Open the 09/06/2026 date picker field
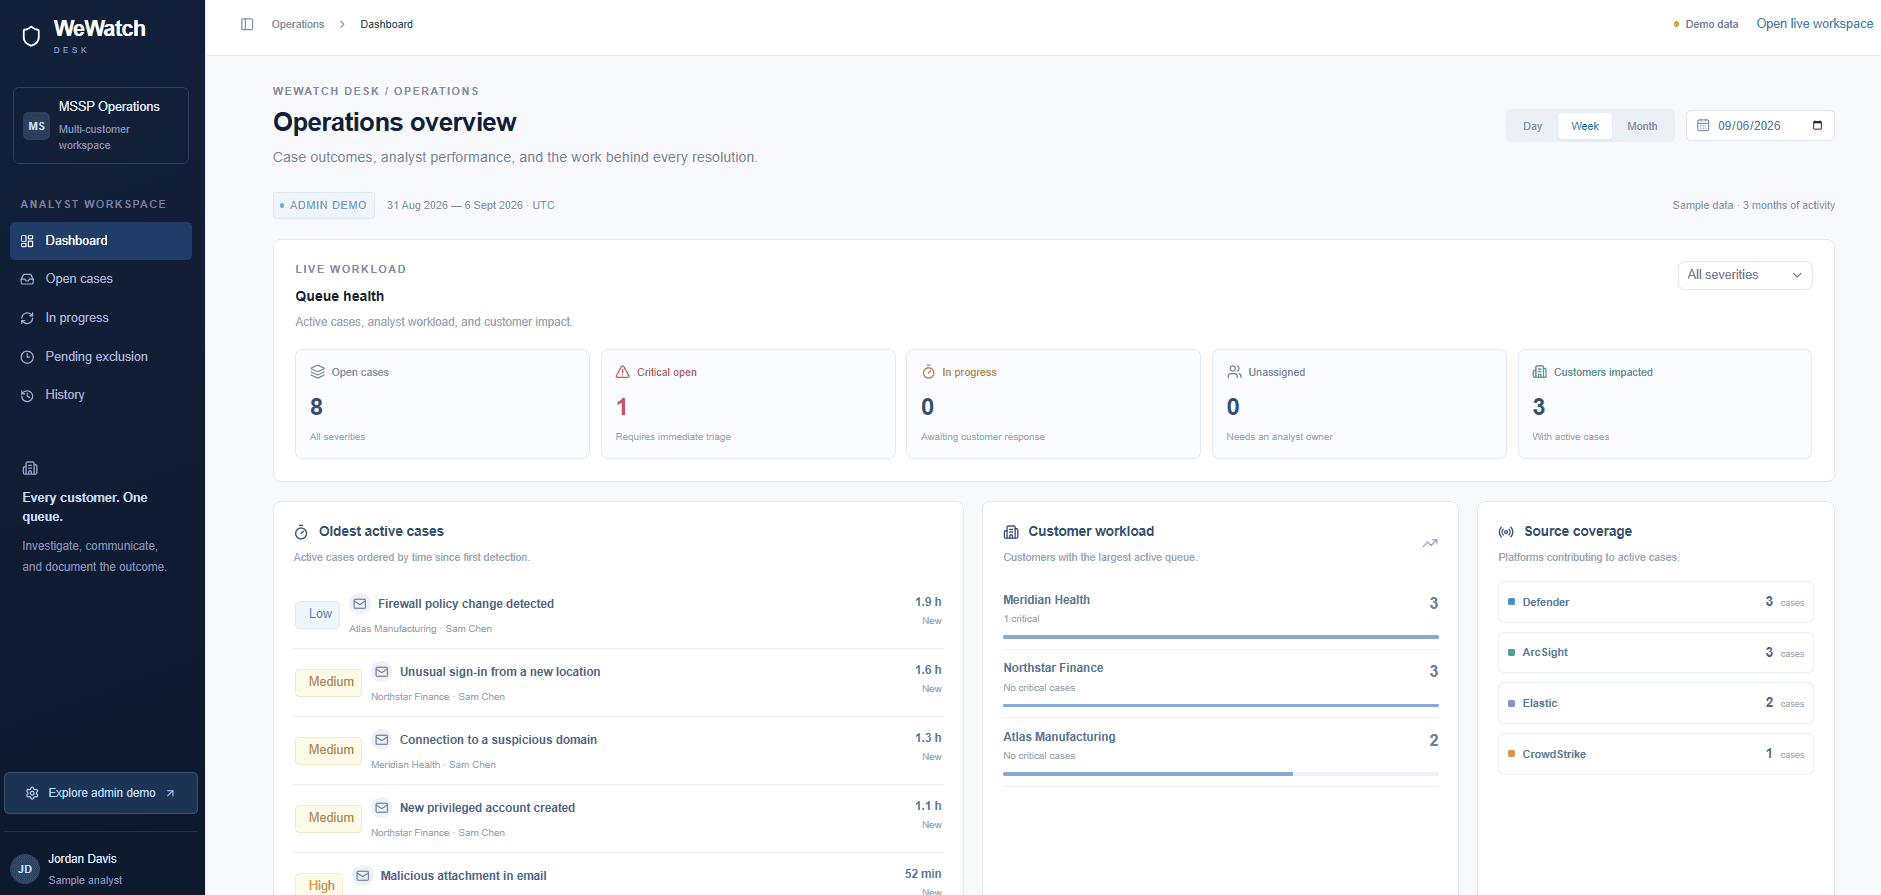Screen dimensions: 1881x895 (1760, 125)
